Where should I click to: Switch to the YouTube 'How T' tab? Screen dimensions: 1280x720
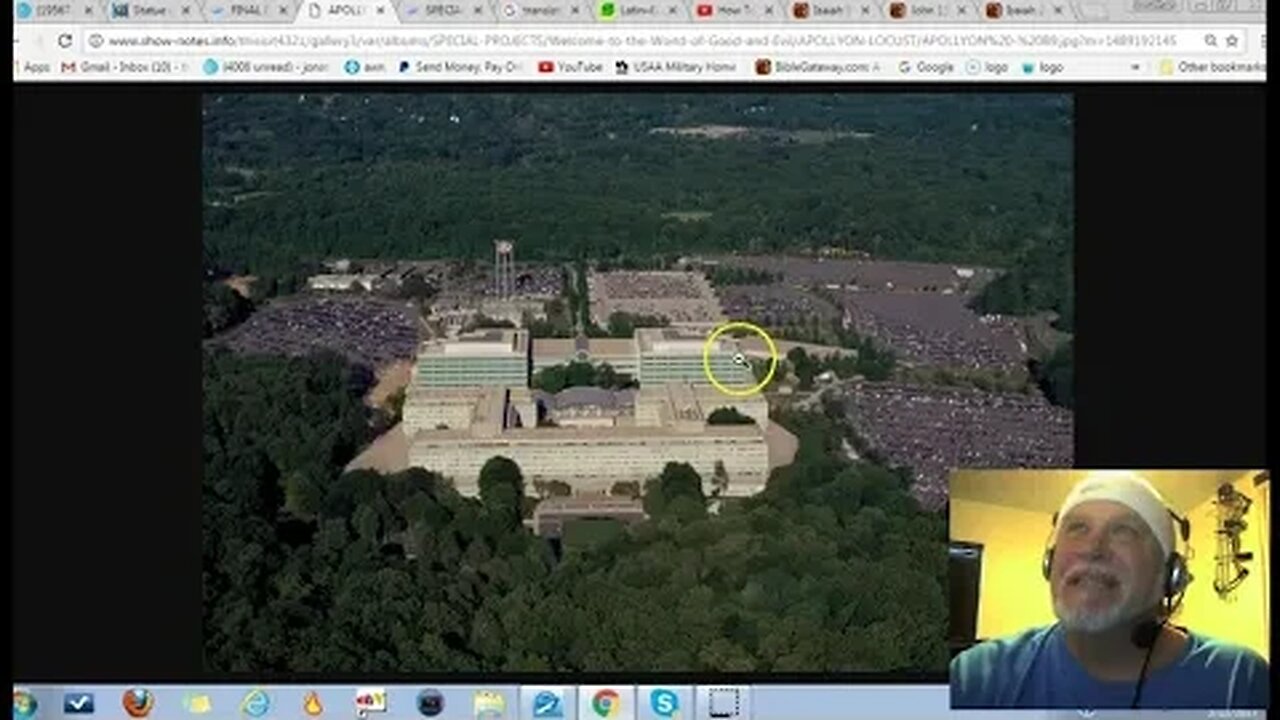click(734, 11)
